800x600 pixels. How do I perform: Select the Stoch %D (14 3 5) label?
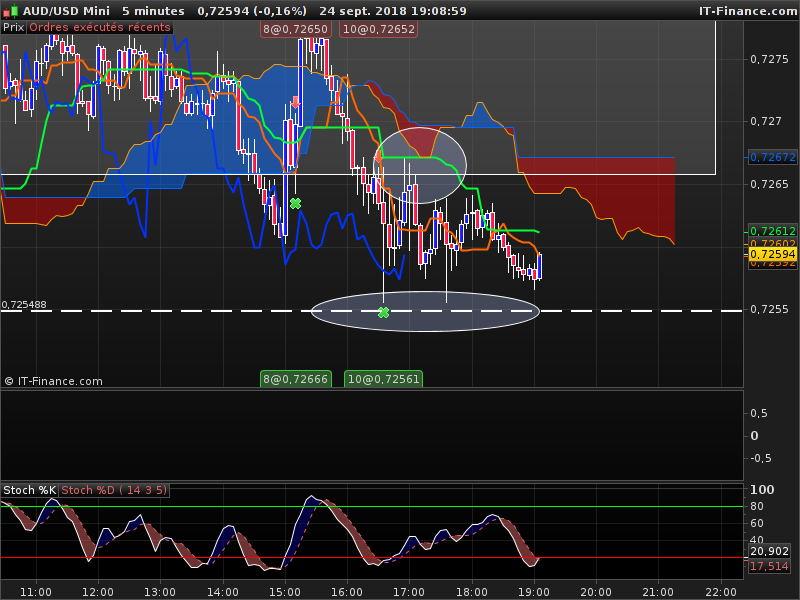point(114,490)
